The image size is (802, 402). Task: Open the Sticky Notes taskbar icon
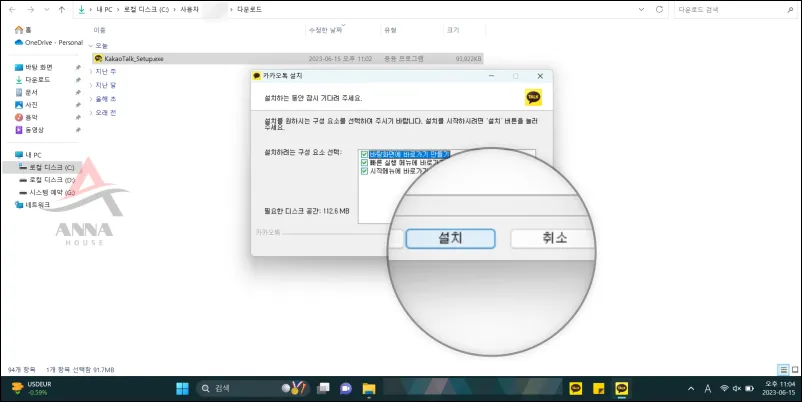[599, 389]
